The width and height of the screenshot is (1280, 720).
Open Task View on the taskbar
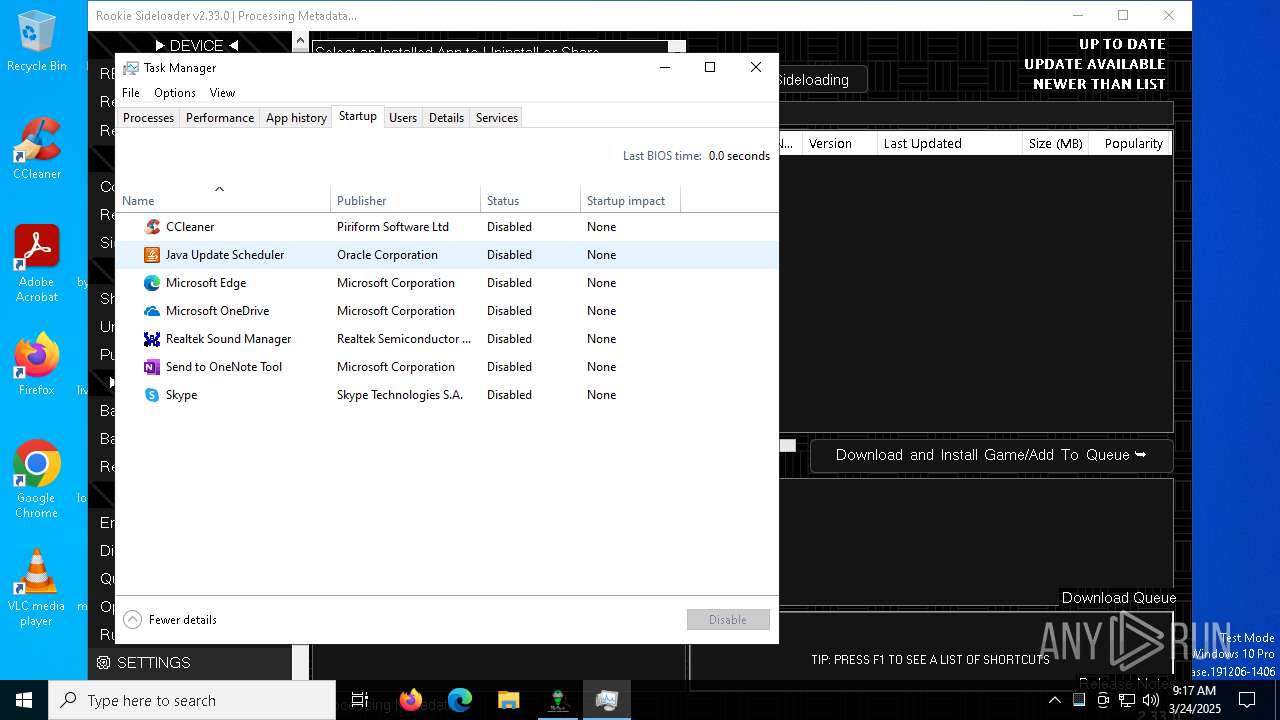click(x=360, y=700)
